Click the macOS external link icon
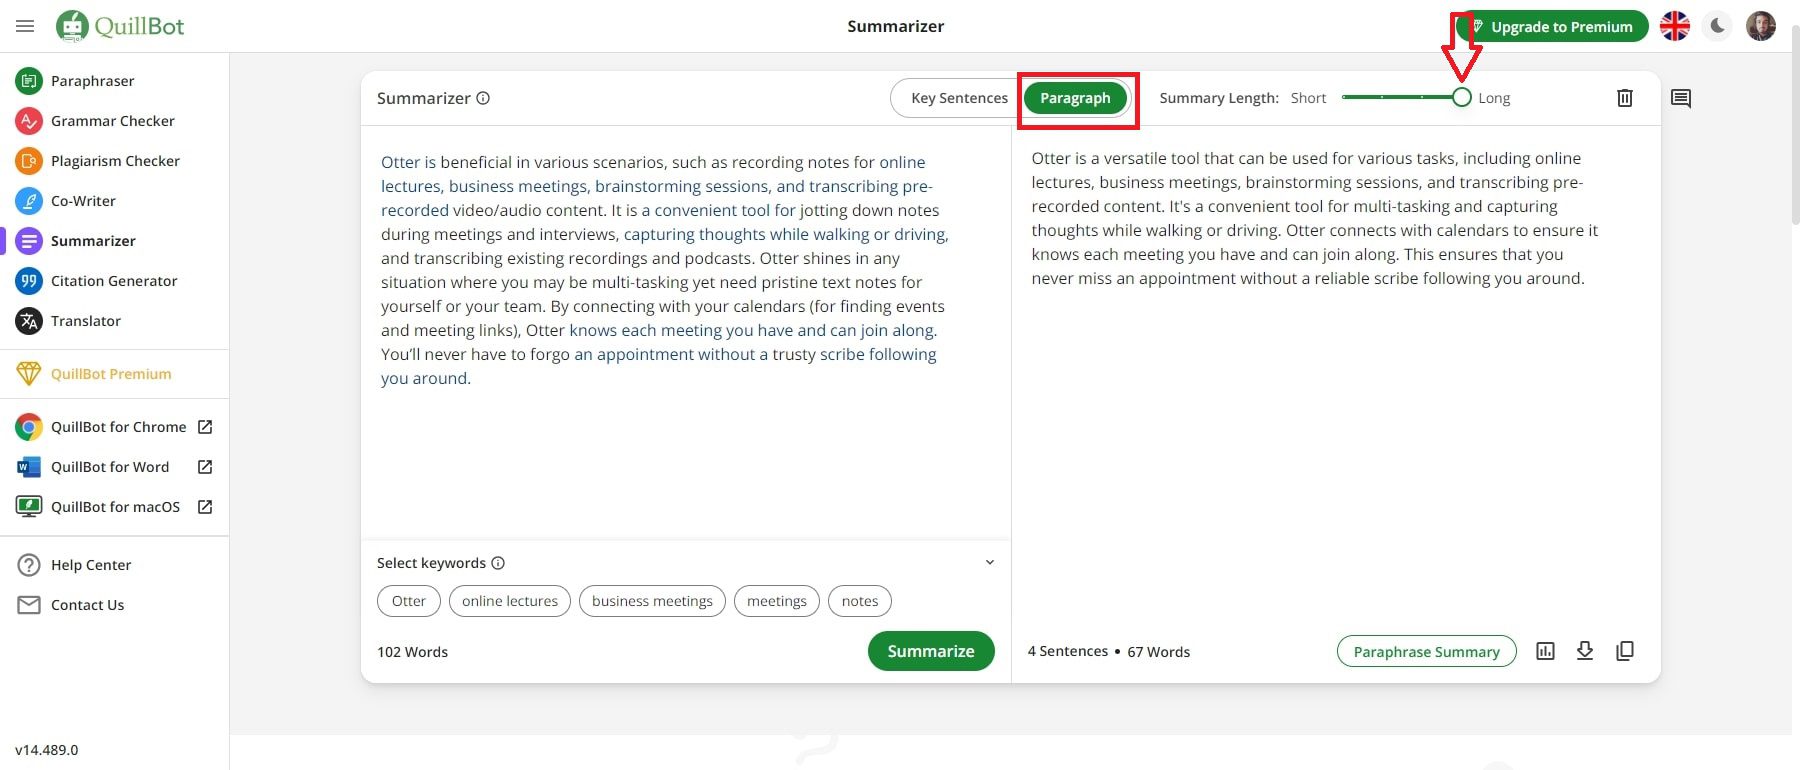 coord(205,507)
